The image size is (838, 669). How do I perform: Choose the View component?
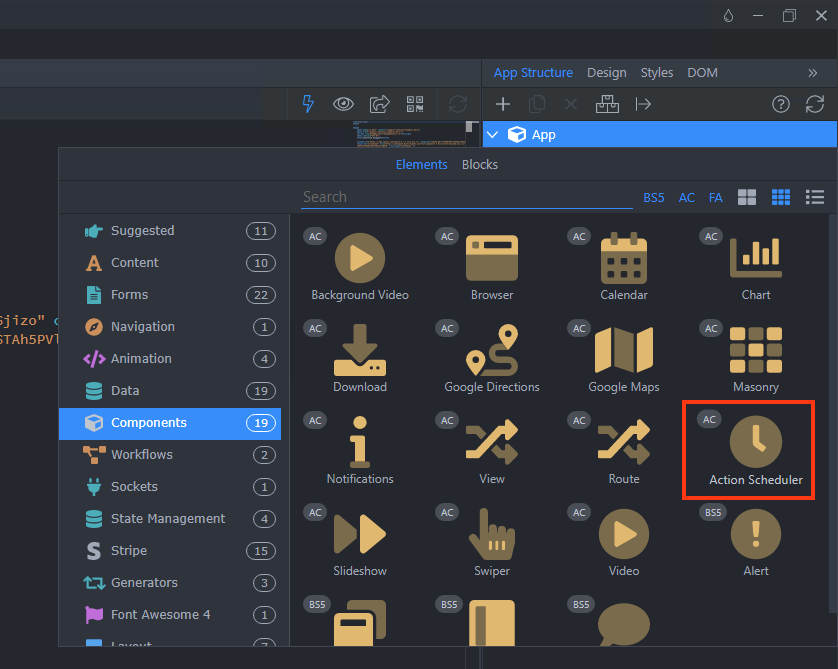[492, 450]
